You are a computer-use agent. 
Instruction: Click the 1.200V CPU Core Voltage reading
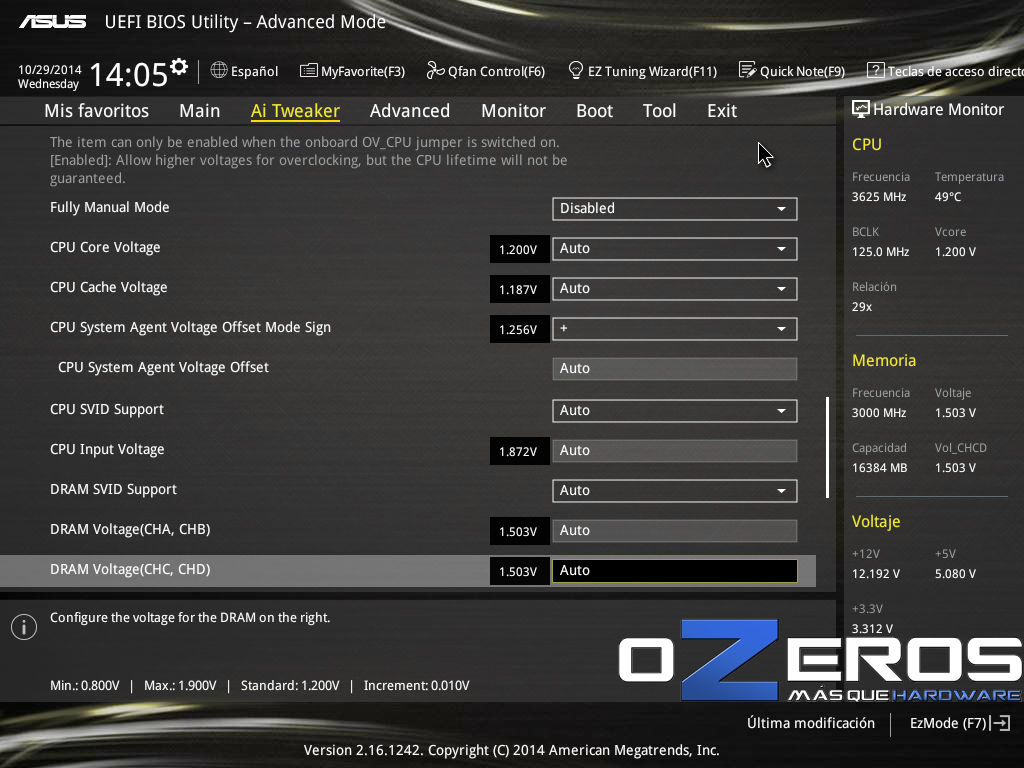[519, 249]
